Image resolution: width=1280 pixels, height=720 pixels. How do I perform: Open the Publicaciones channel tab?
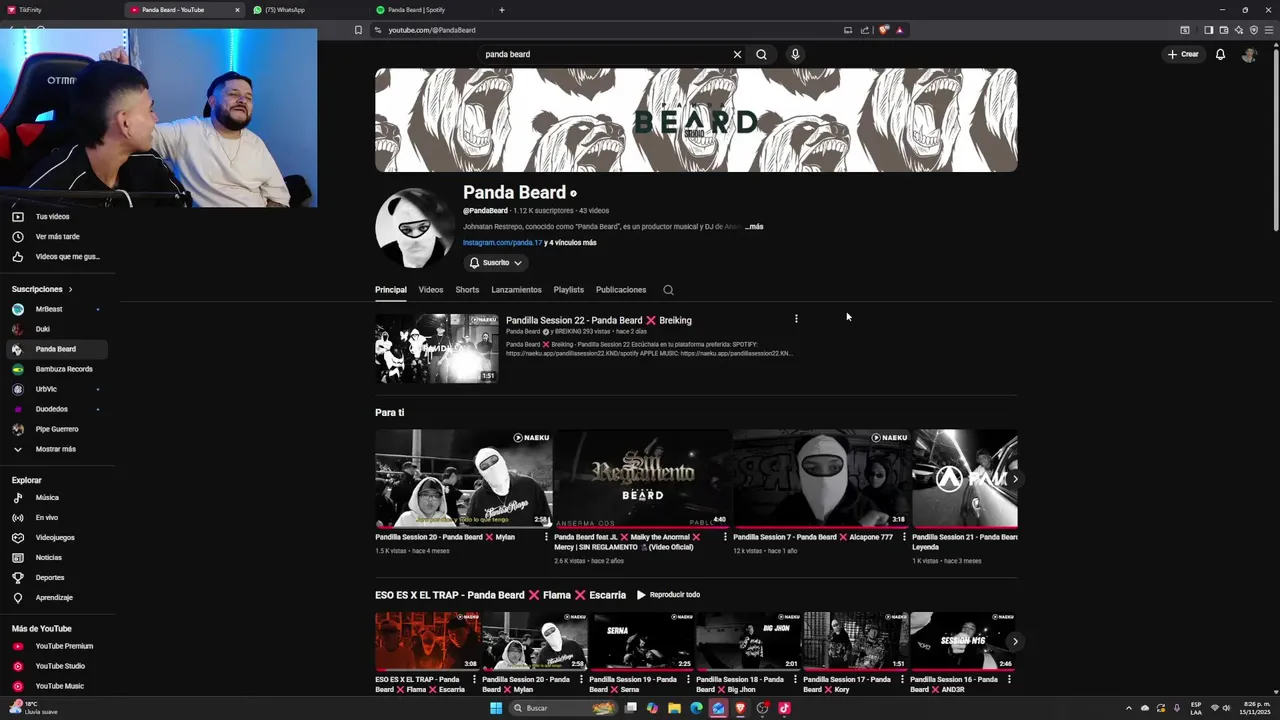621,290
